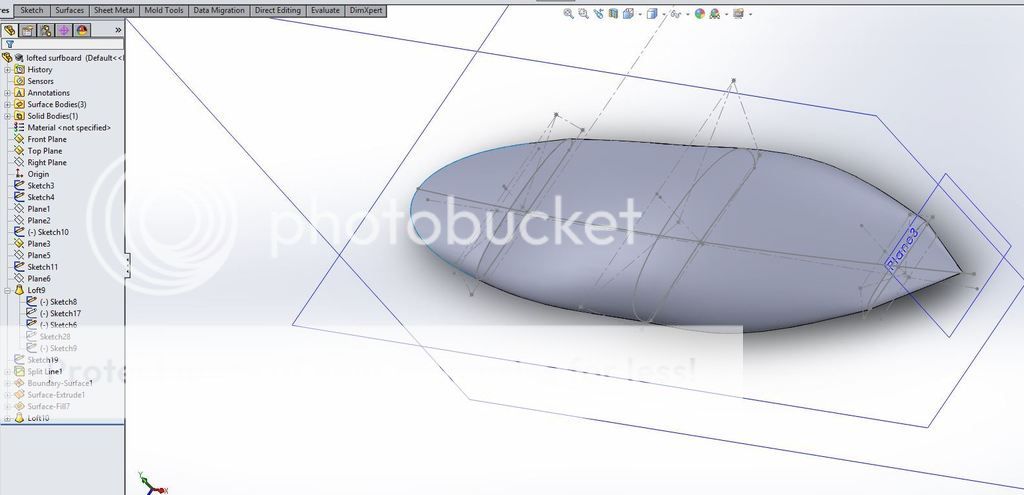Open the ConfigurationManager tab icon

point(46,30)
